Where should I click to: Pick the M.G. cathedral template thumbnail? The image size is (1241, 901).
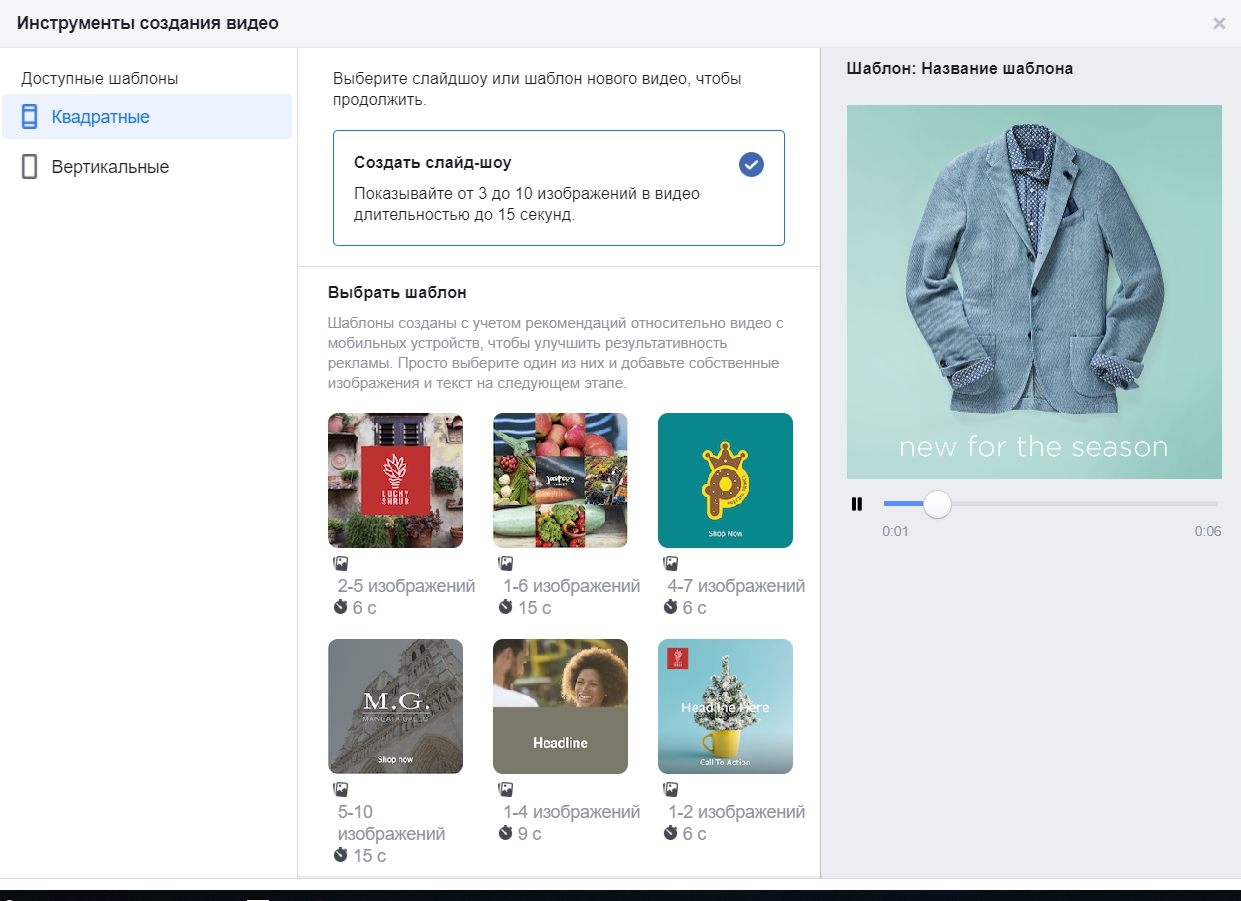(395, 706)
